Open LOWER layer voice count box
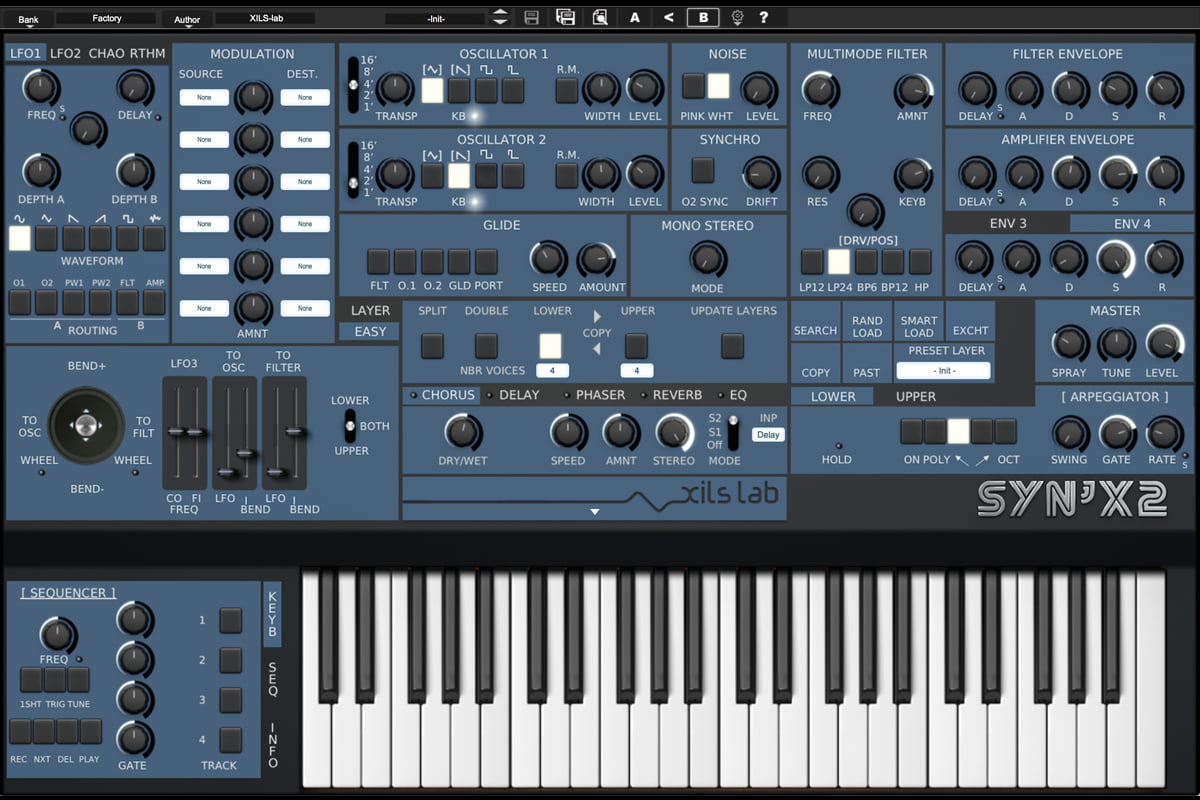Viewport: 1200px width, 800px height. (x=552, y=371)
